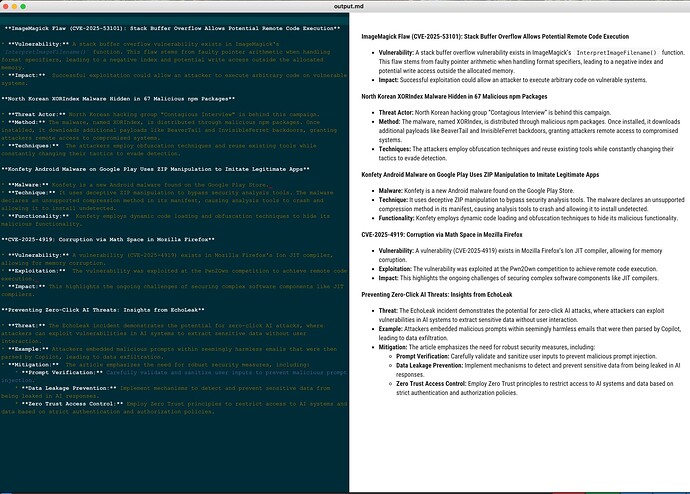The height and width of the screenshot is (494, 690).
Task: Click the CVE-2025-4919 heading in preview pane
Action: (442, 235)
